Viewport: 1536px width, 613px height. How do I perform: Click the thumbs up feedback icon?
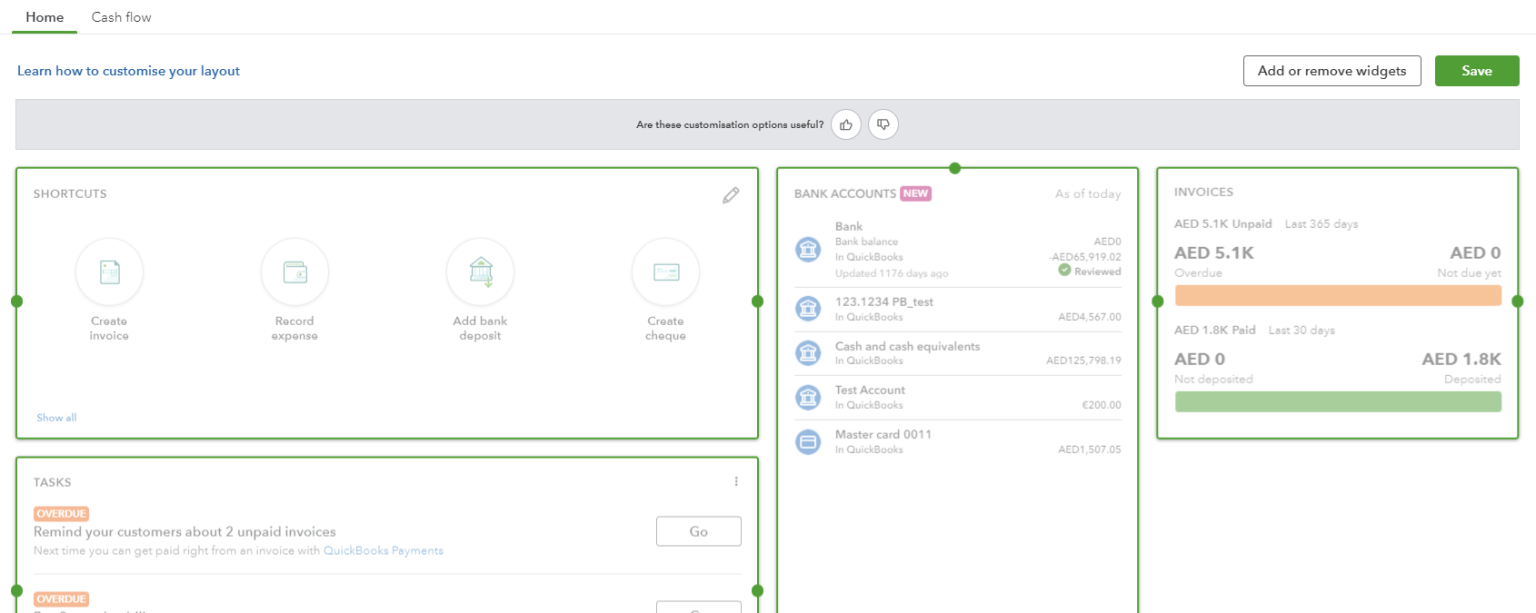point(846,124)
